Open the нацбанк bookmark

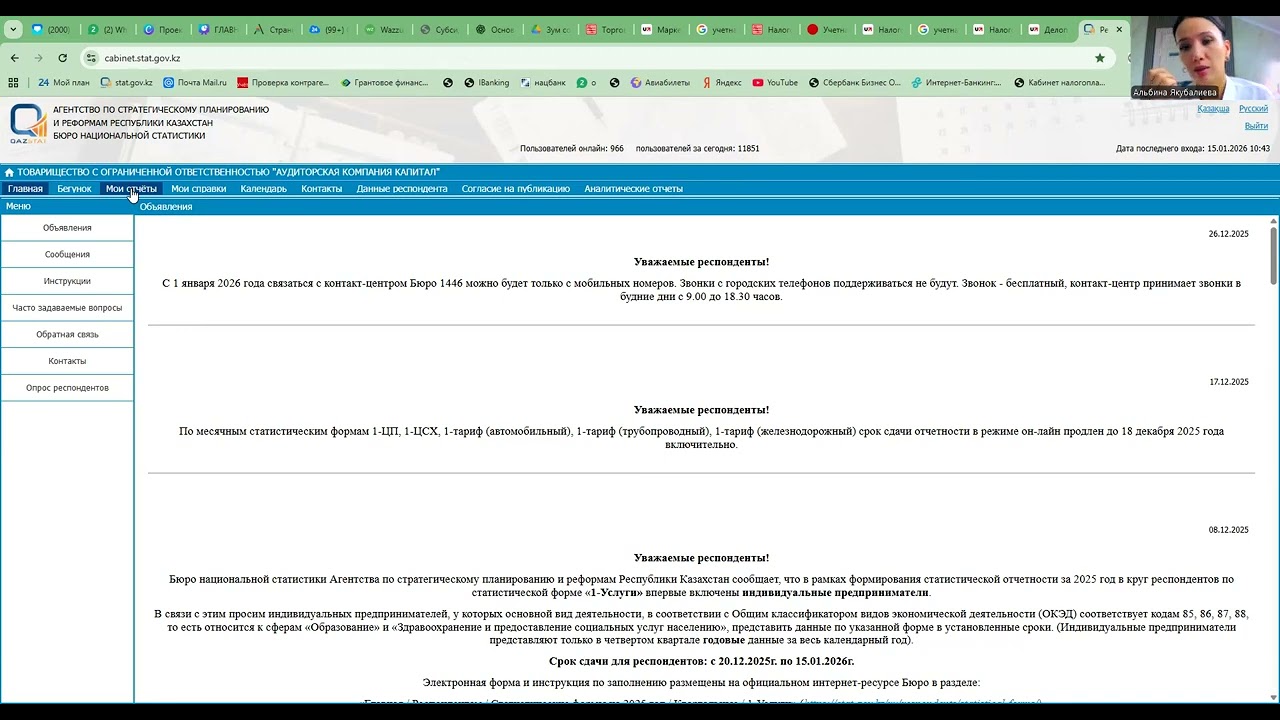pos(543,83)
